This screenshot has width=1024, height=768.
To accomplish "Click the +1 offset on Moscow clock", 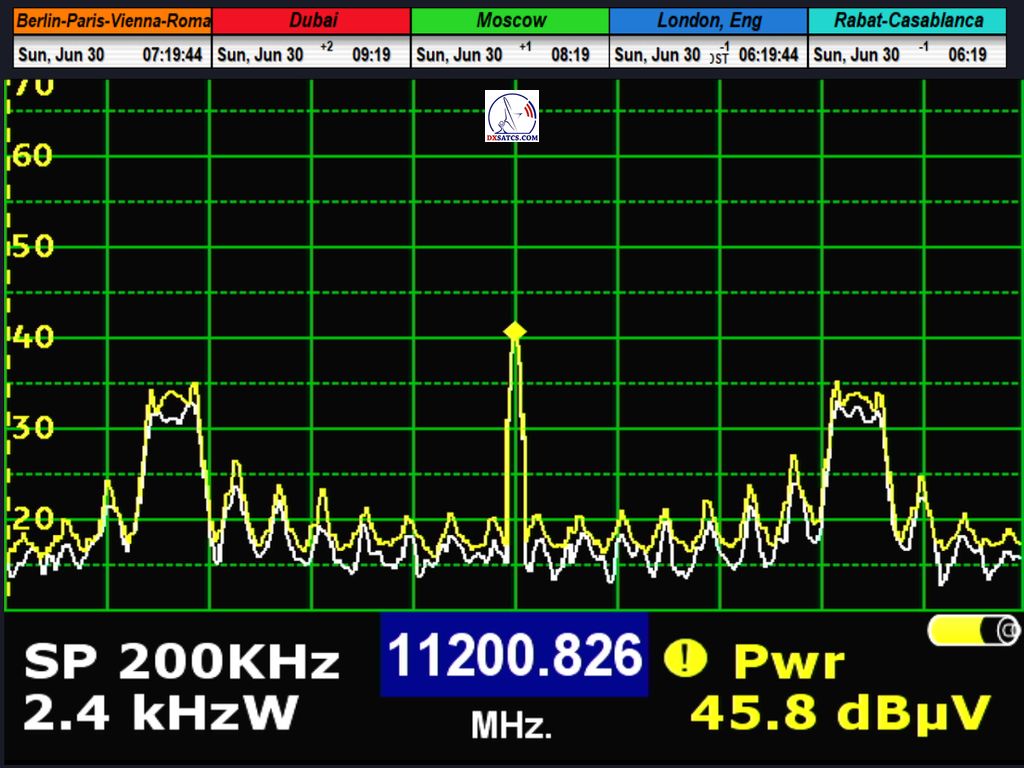I will [525, 47].
